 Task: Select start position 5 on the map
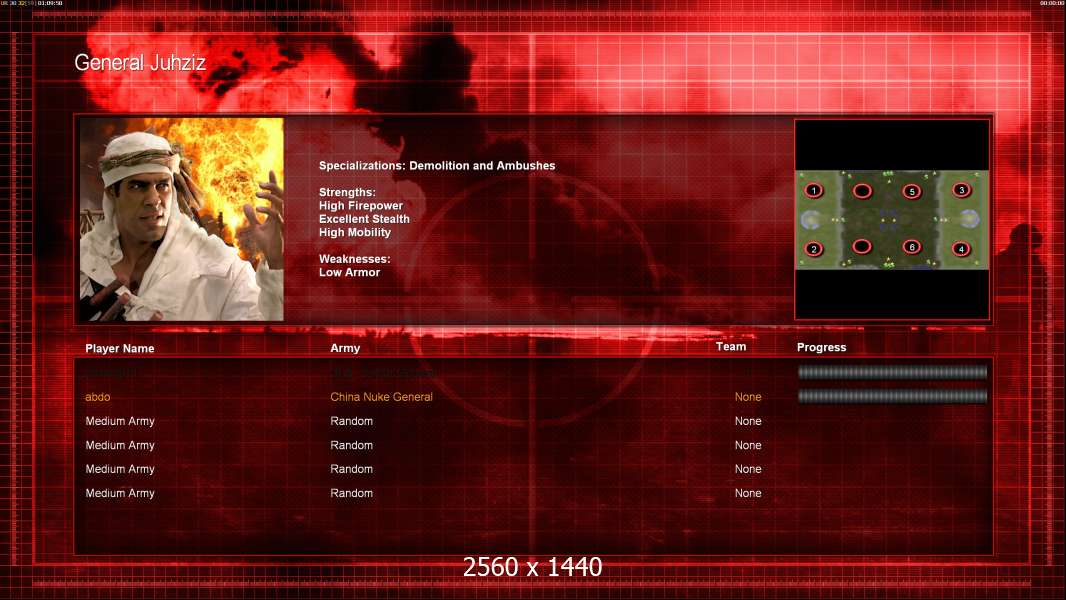(x=912, y=192)
